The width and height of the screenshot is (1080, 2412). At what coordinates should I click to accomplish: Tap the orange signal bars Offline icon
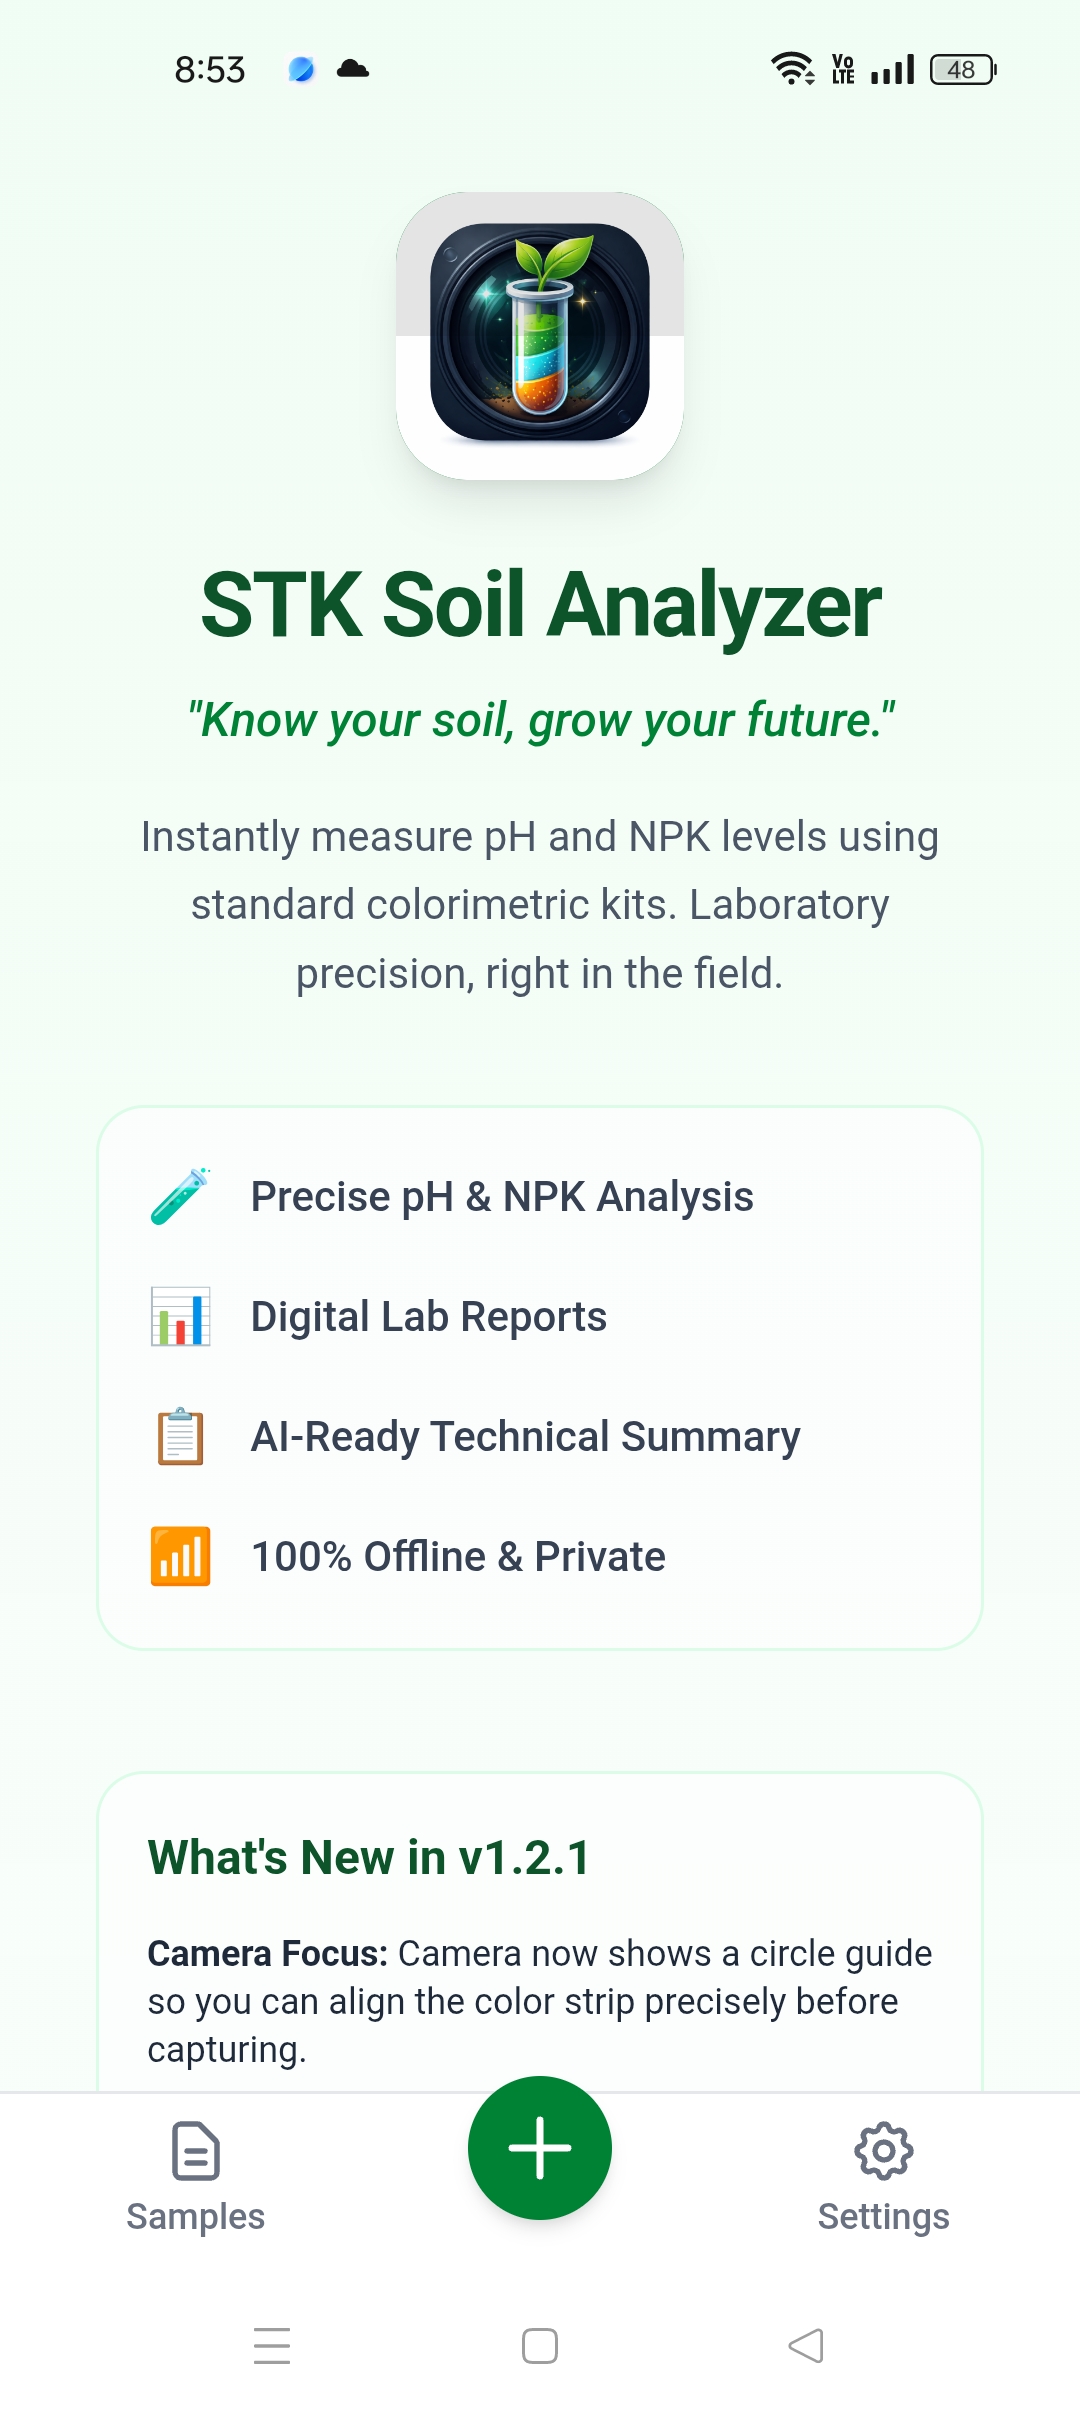(180, 1556)
